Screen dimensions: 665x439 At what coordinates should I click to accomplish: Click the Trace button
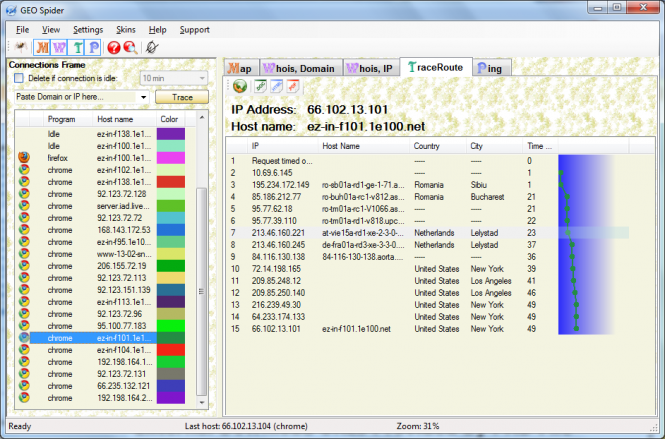[182, 97]
